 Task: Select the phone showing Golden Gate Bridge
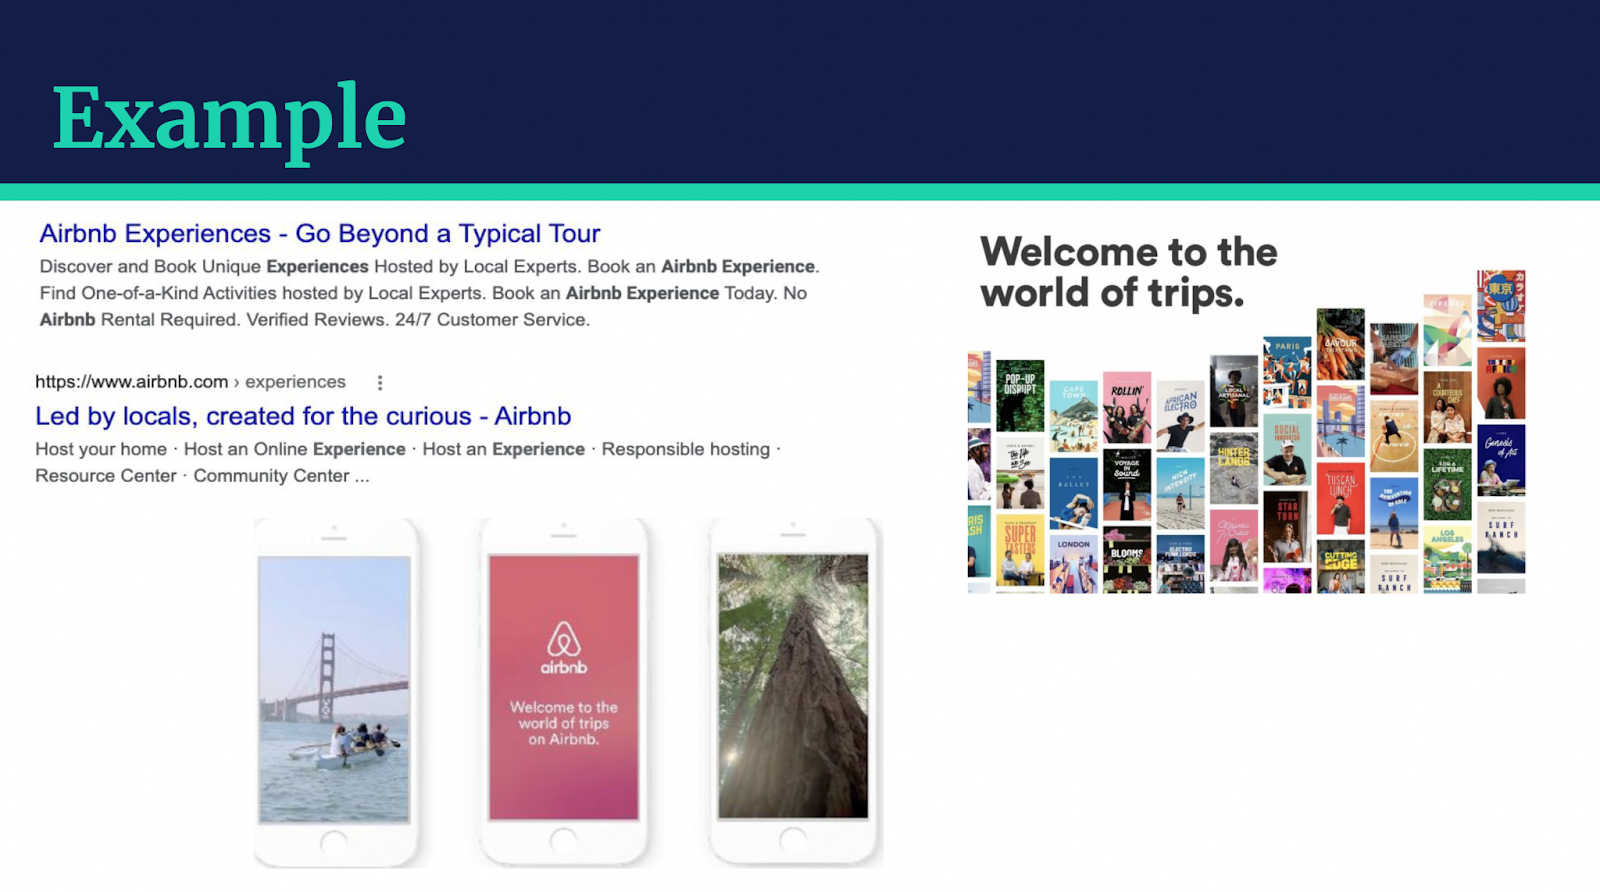[x=335, y=692]
